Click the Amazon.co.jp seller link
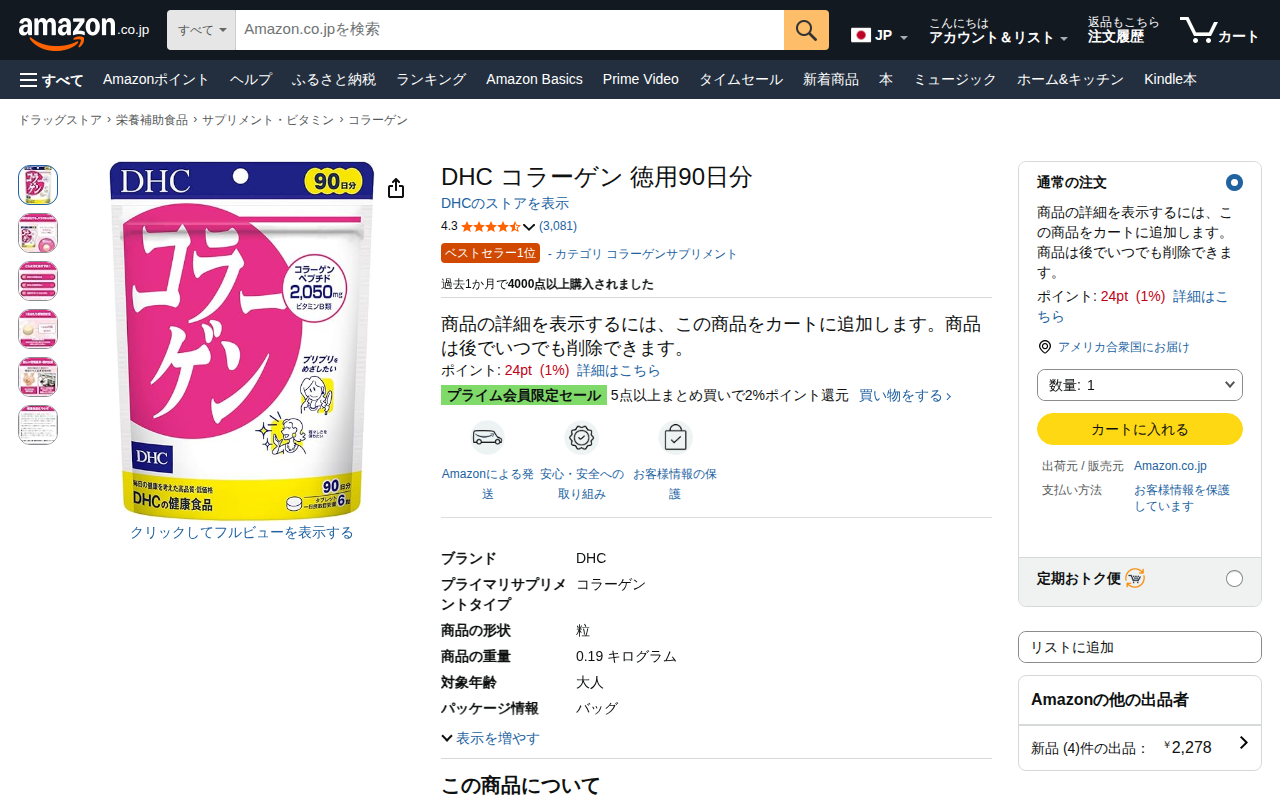The image size is (1280, 800). (x=1170, y=466)
